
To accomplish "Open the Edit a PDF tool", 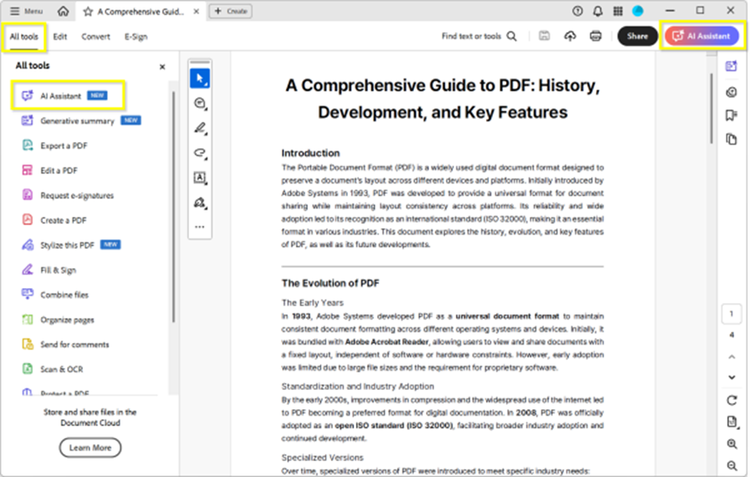I will 49,170.
